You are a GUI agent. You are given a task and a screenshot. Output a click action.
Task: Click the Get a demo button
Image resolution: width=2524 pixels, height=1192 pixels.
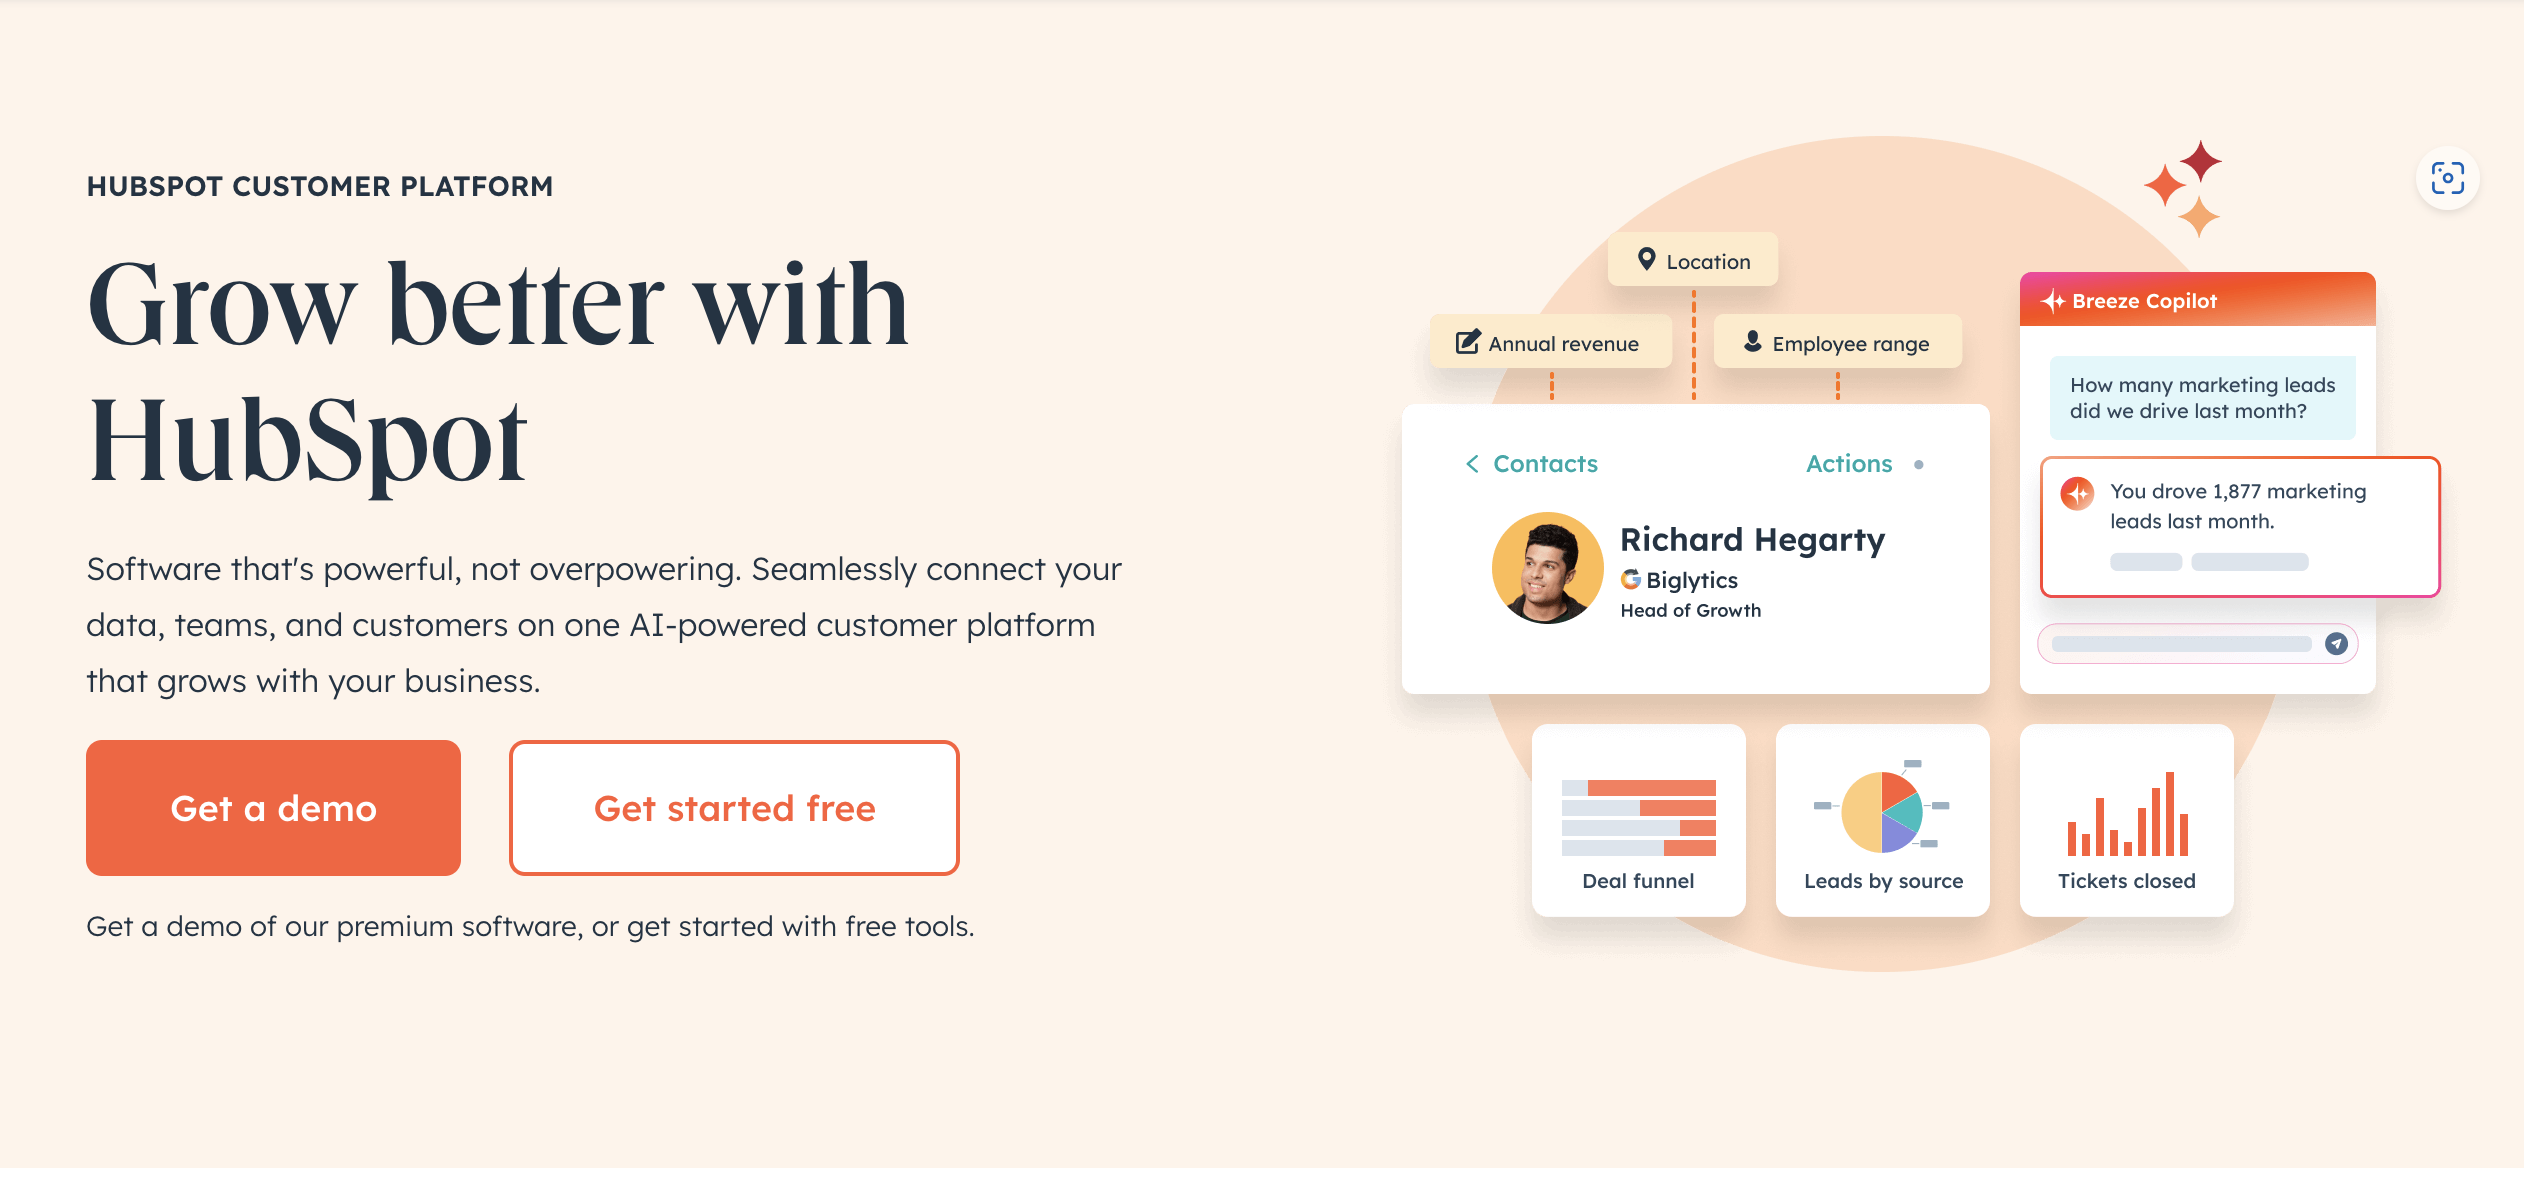click(274, 808)
